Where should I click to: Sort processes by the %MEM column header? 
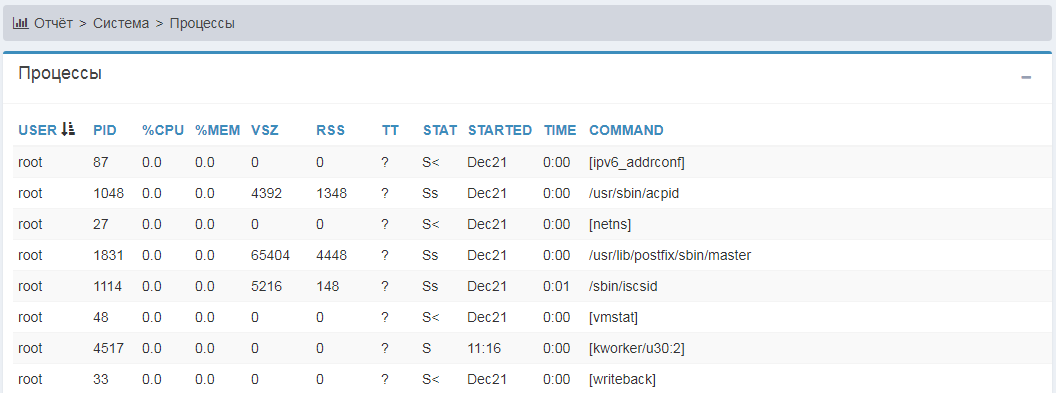point(218,130)
